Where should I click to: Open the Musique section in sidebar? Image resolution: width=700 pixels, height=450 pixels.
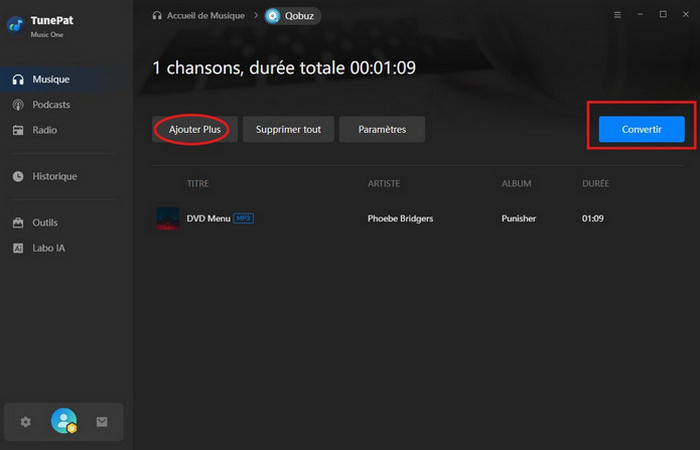50,79
